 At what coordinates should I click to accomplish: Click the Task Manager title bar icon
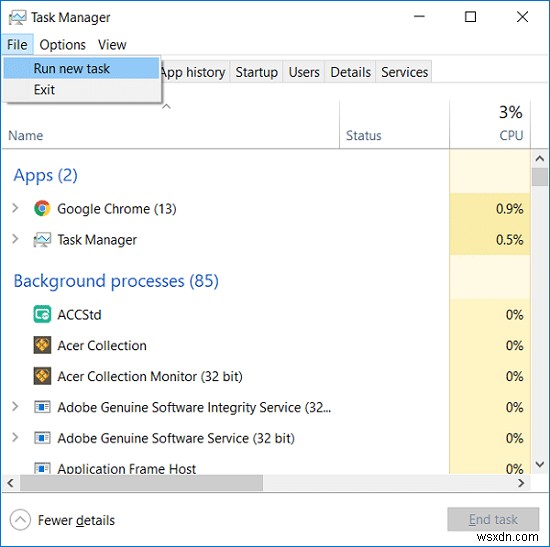click(x=17, y=18)
